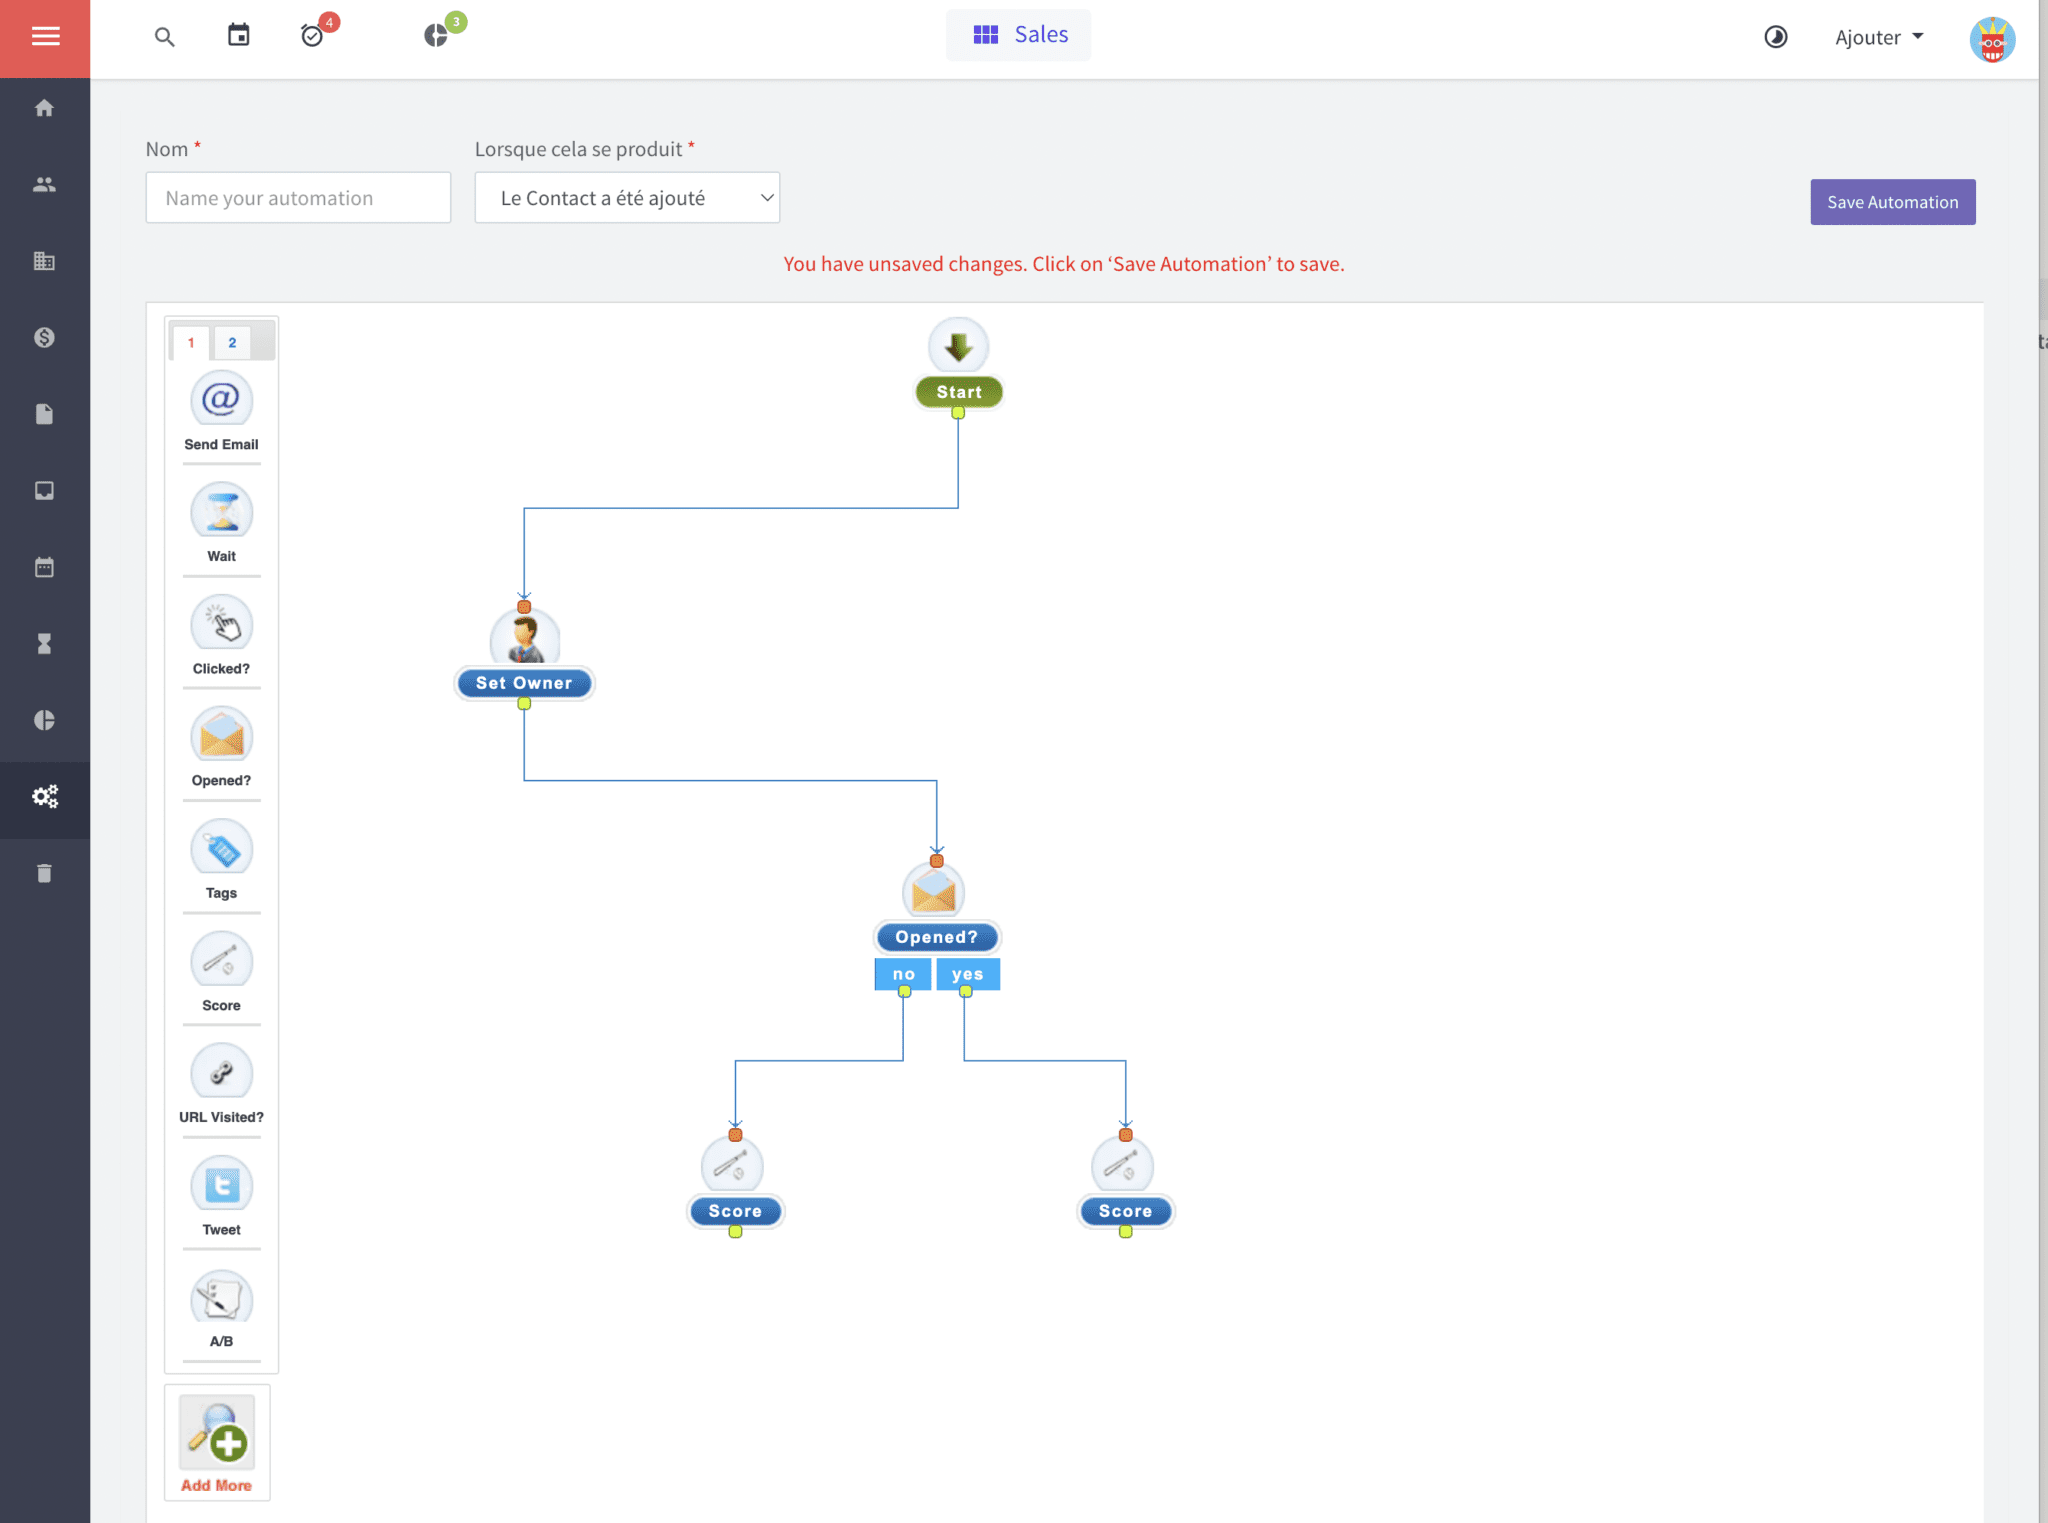The height and width of the screenshot is (1523, 2048).
Task: Switch to palette tab 2
Action: 232,342
